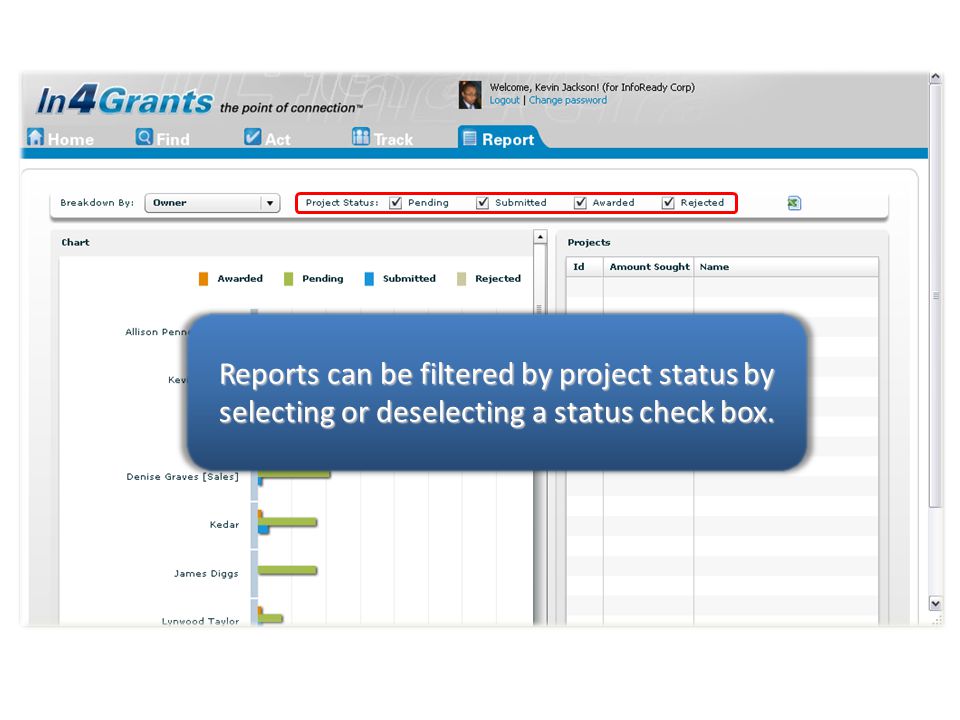The image size is (960, 720).
Task: Click the Awarded legend label text
Action: pyautogui.click(x=240, y=279)
